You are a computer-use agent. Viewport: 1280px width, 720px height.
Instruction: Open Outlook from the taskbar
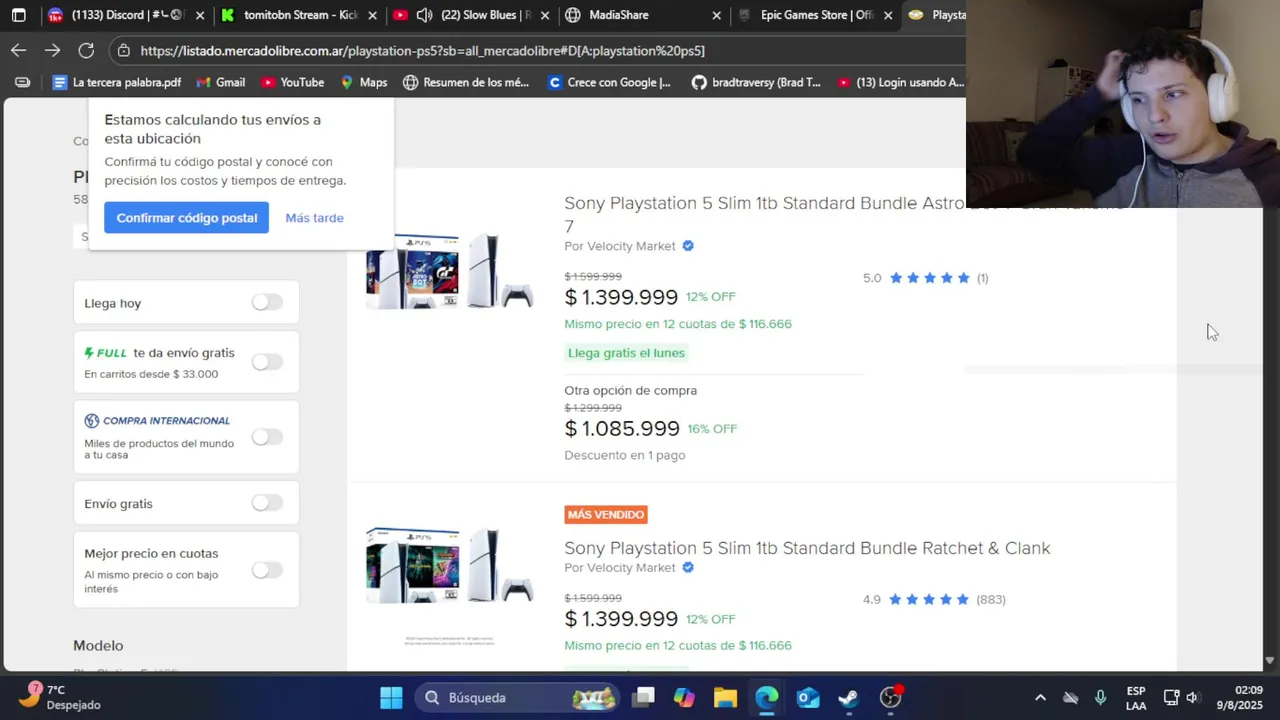(808, 697)
